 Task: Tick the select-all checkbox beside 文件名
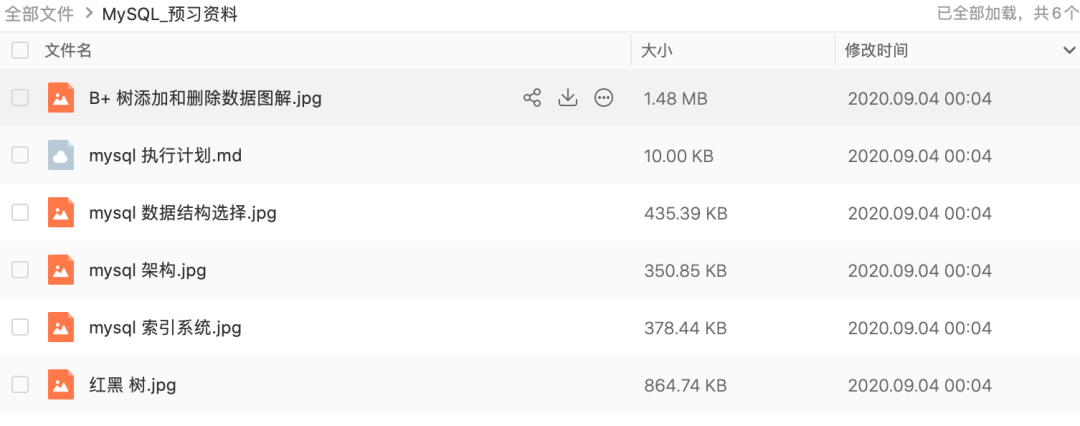pyautogui.click(x=20, y=50)
